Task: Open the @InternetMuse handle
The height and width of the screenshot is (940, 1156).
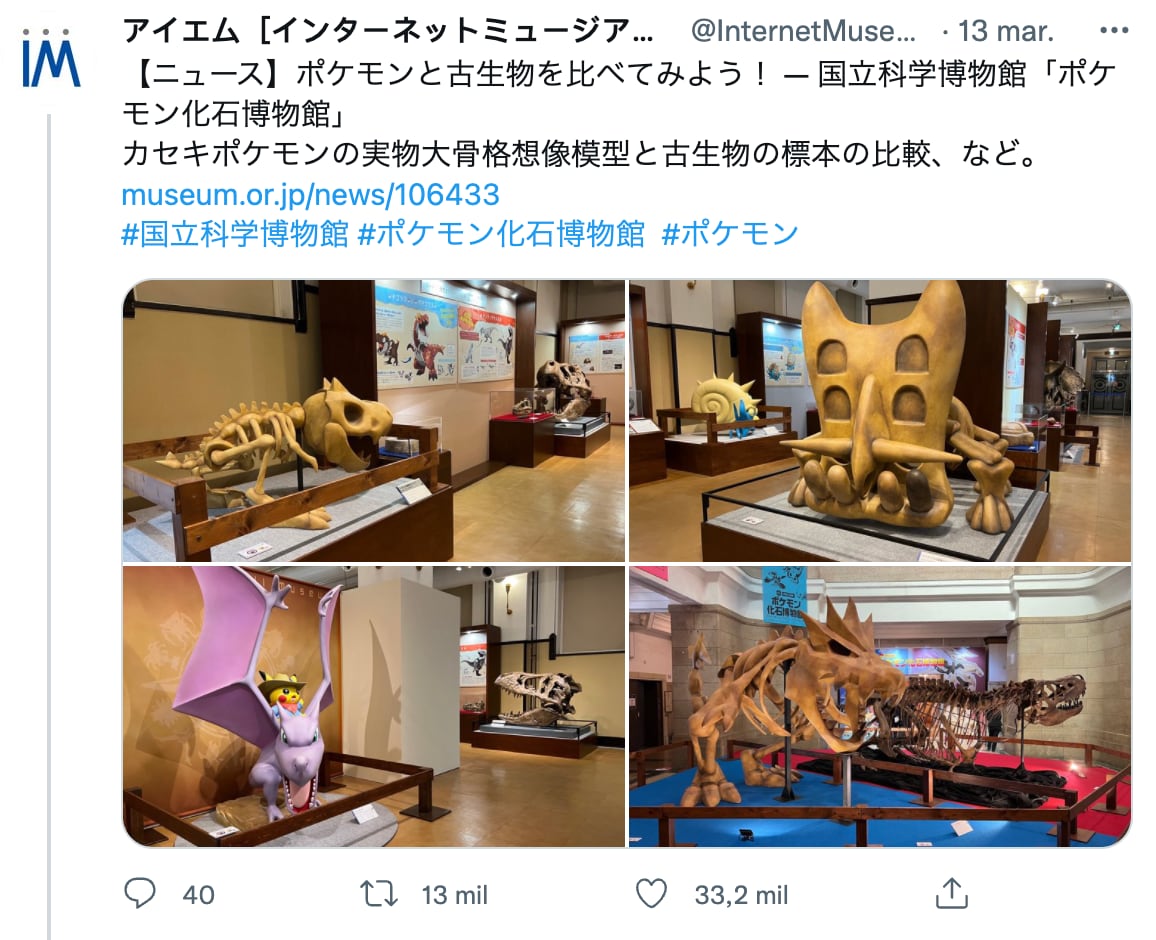Action: click(x=803, y=31)
